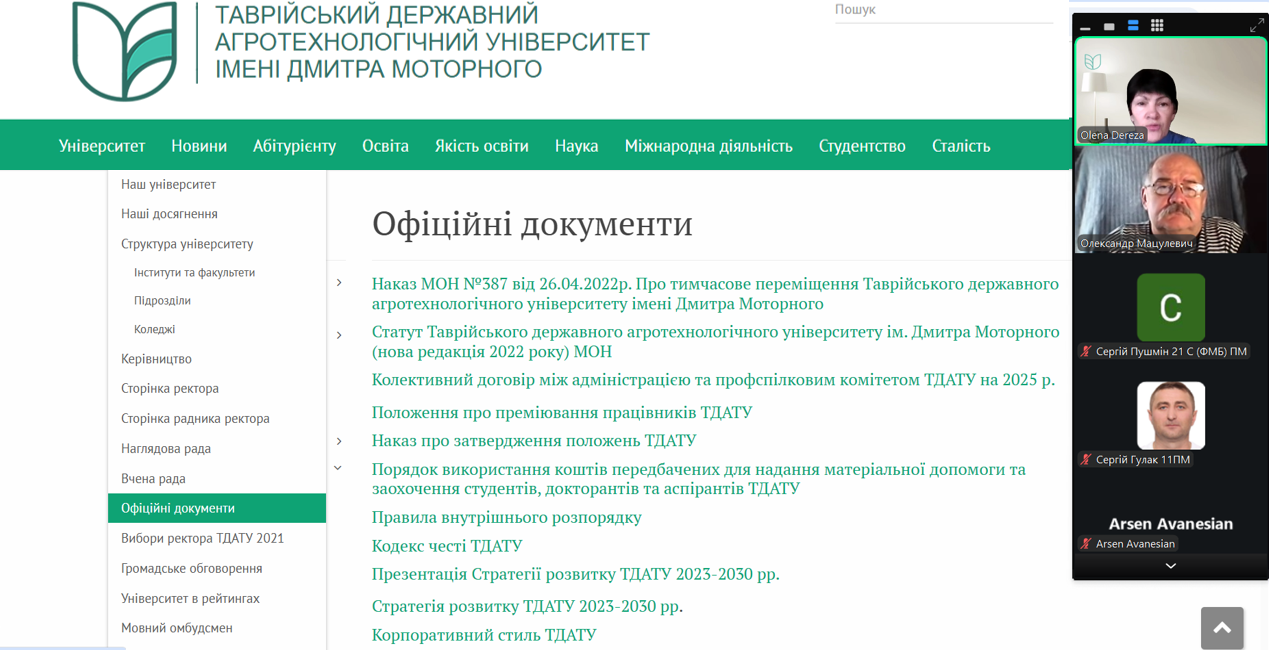The width and height of the screenshot is (1269, 650).
Task: Open Статут ТДАТУ нова редакція link
Action: pyautogui.click(x=715, y=341)
